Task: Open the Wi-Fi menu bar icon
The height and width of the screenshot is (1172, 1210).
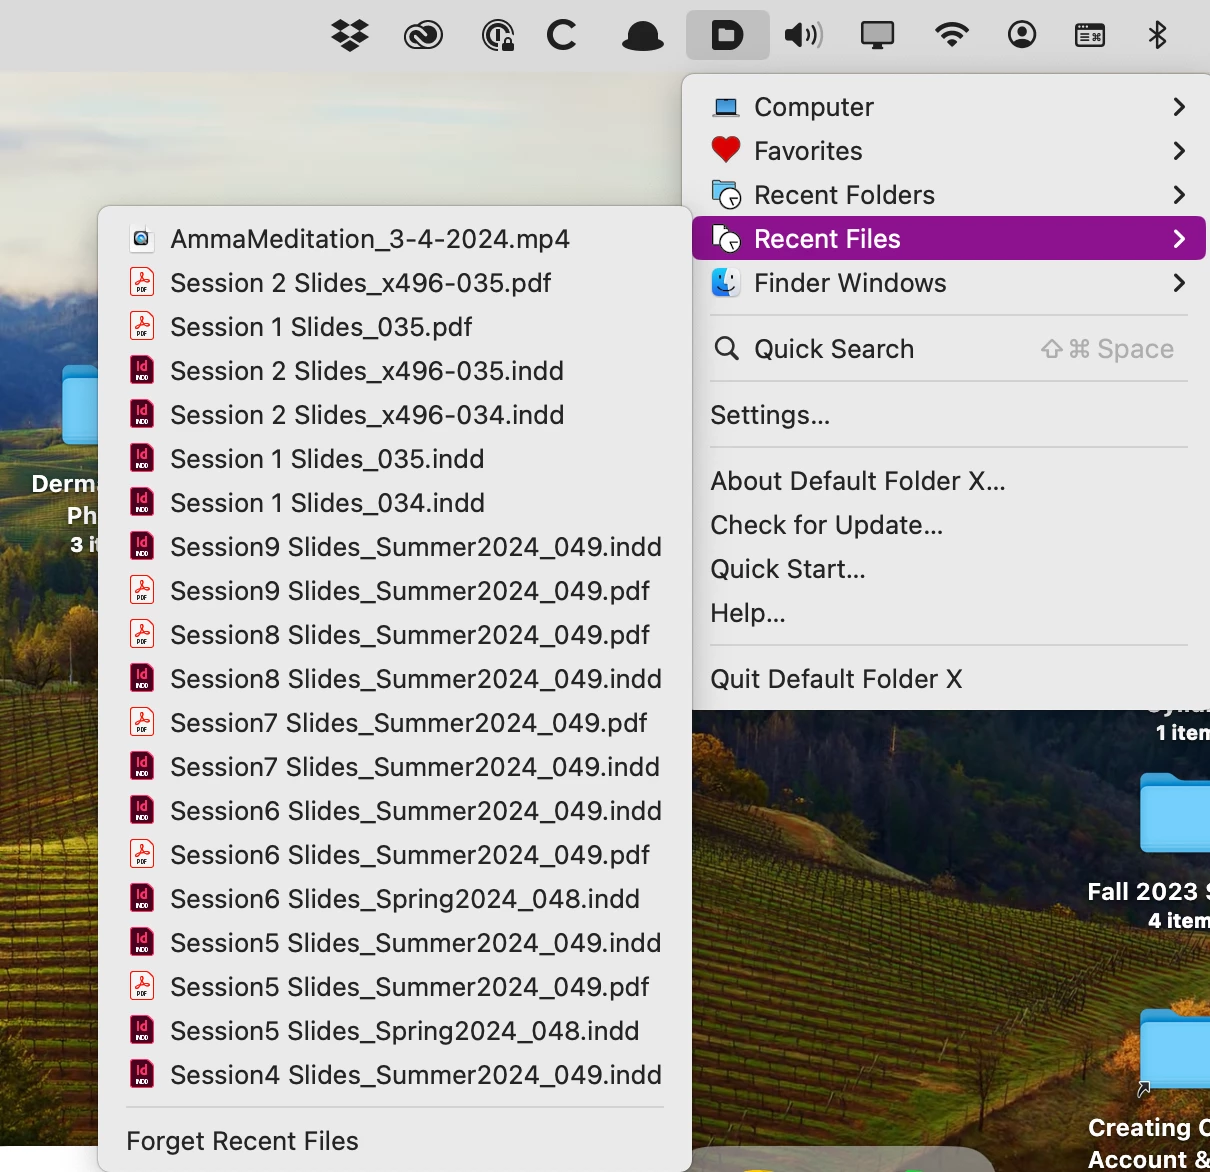Action: pos(951,36)
